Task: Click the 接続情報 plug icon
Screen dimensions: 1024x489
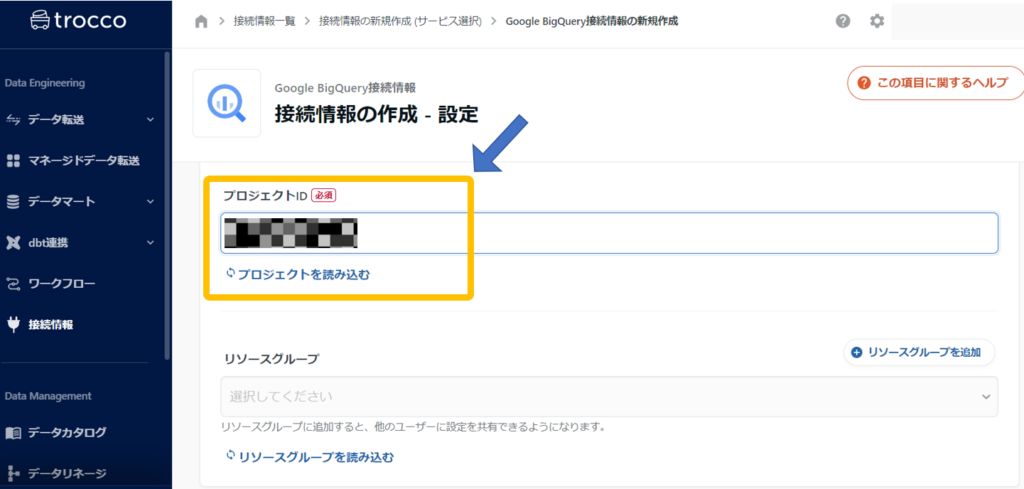Action: pyautogui.click(x=13, y=324)
